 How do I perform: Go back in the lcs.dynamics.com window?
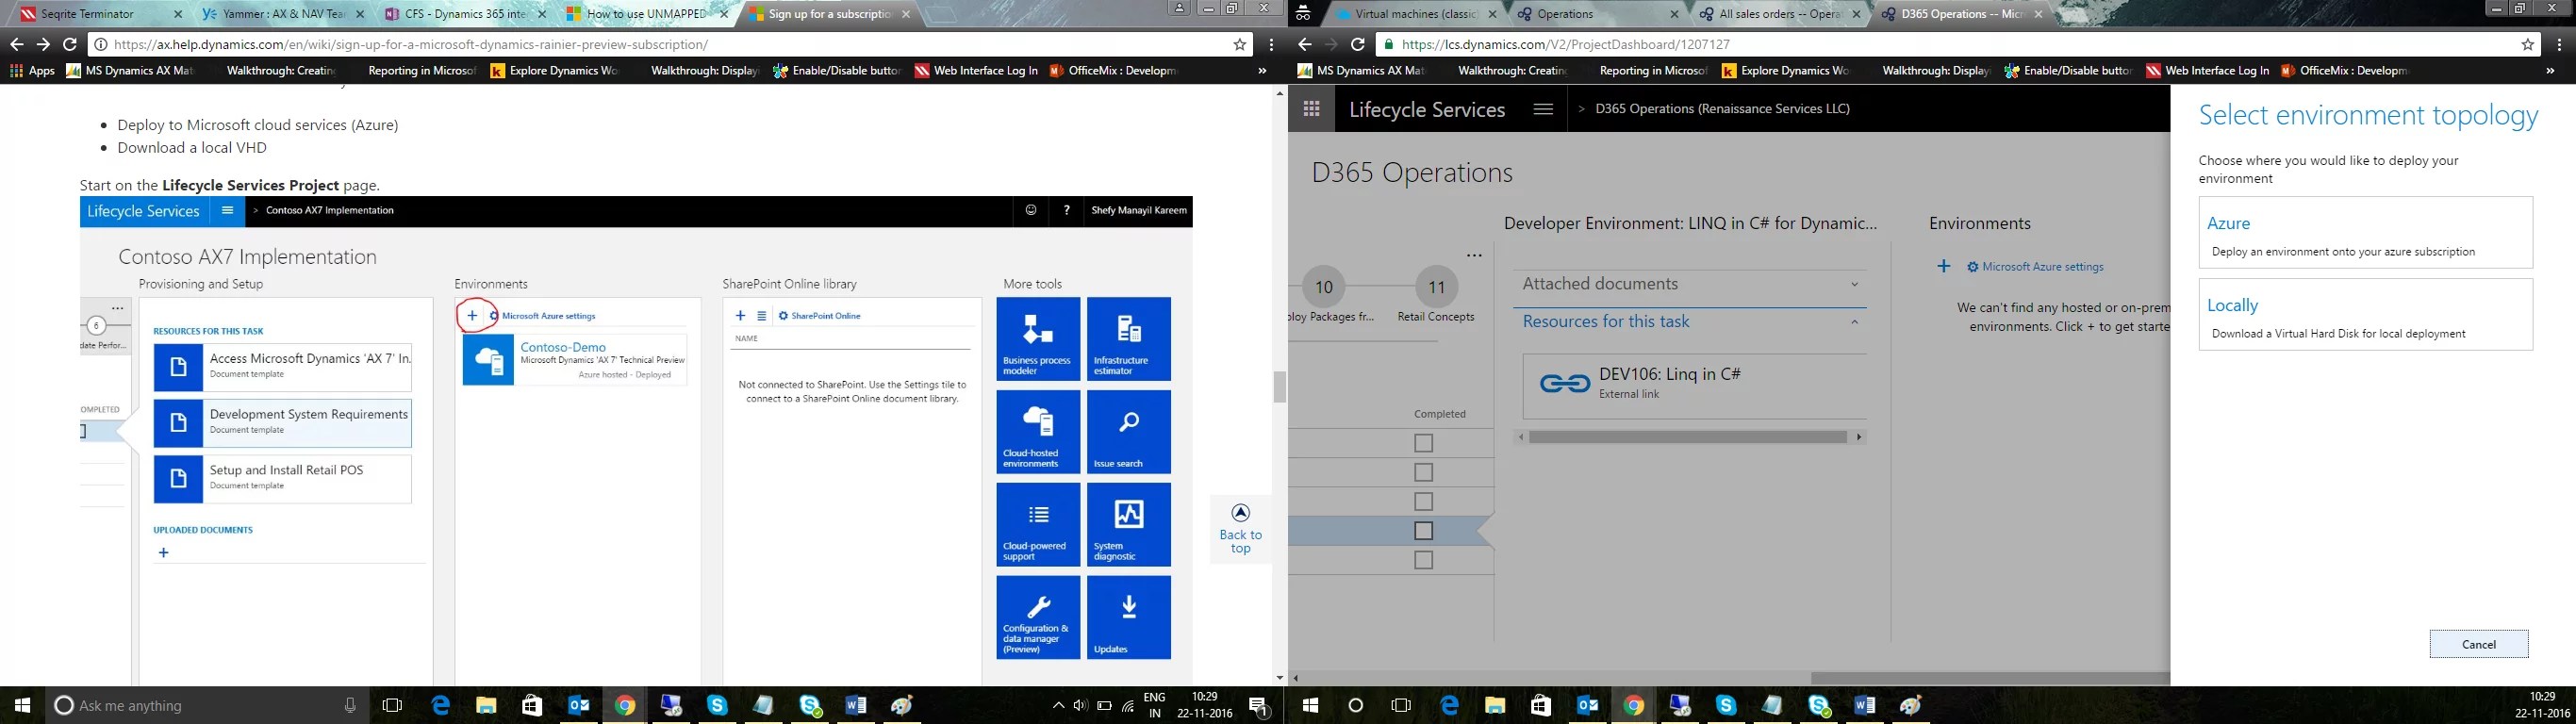[x=1304, y=44]
